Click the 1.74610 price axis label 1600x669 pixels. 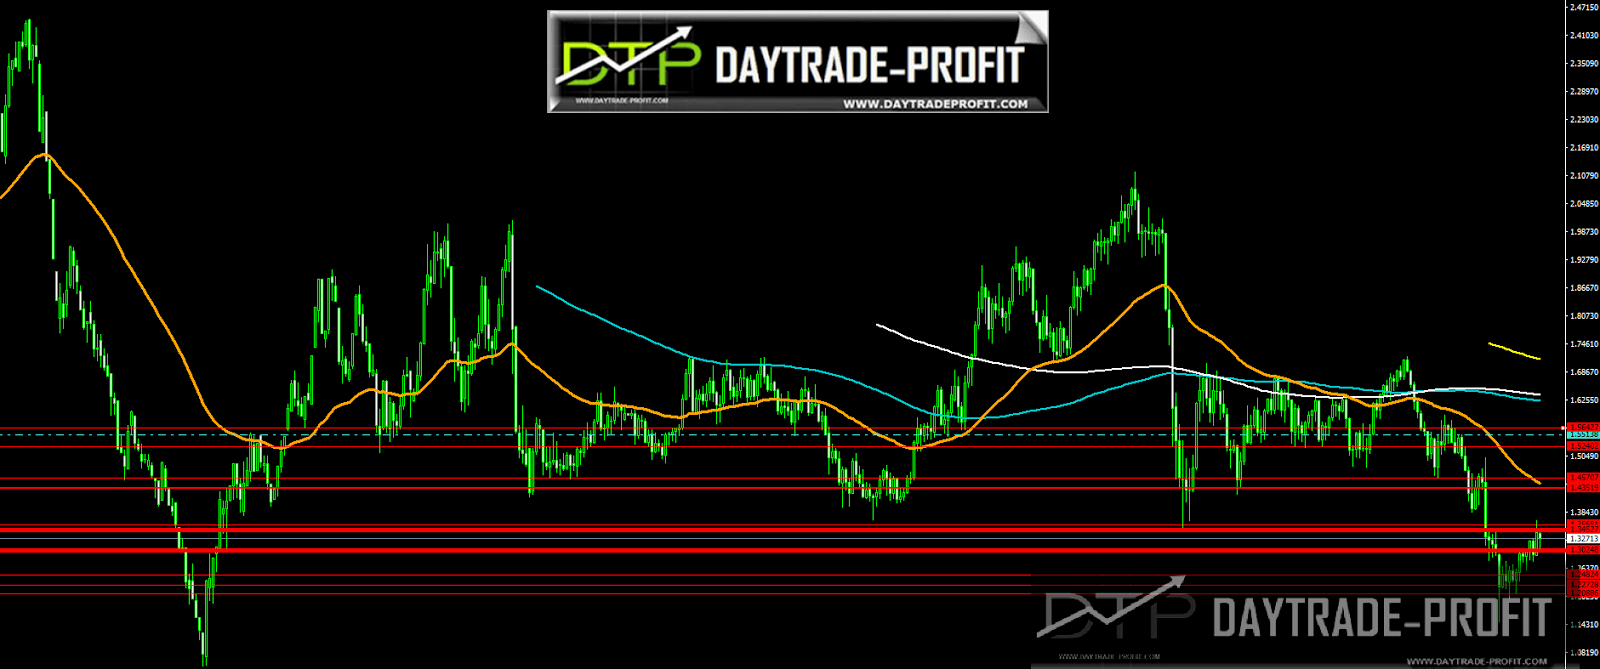1583,344
